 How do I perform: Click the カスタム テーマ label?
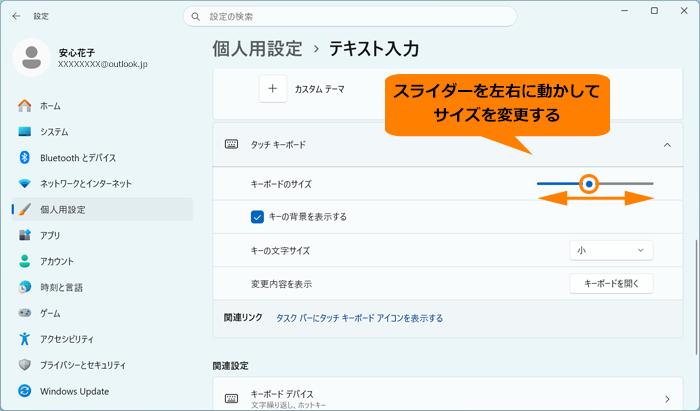coord(320,89)
